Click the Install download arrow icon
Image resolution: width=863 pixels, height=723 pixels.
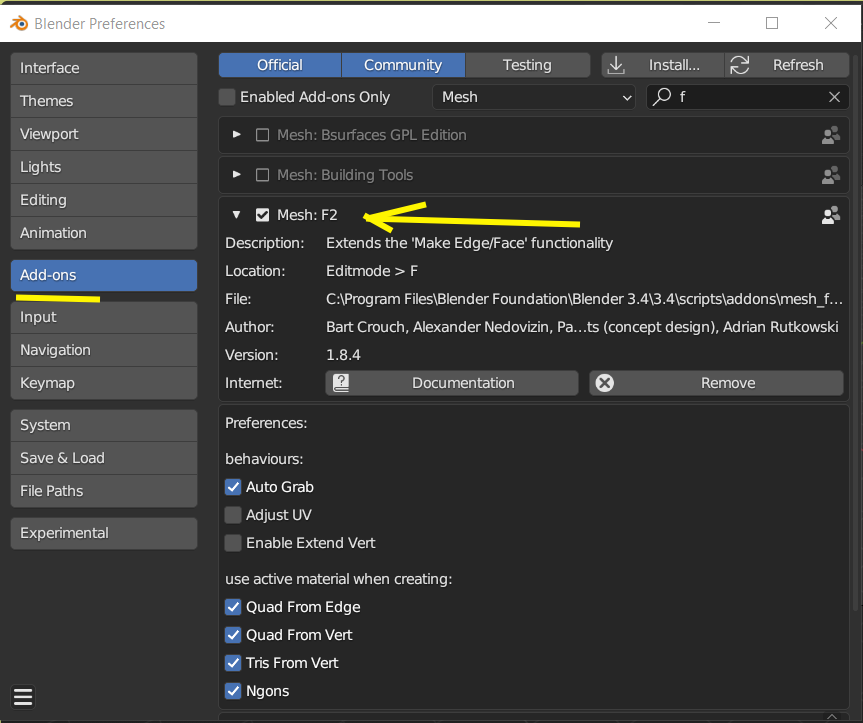click(x=617, y=65)
